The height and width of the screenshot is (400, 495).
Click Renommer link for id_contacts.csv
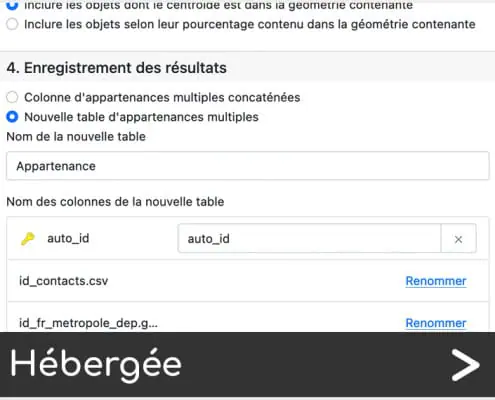(x=436, y=281)
